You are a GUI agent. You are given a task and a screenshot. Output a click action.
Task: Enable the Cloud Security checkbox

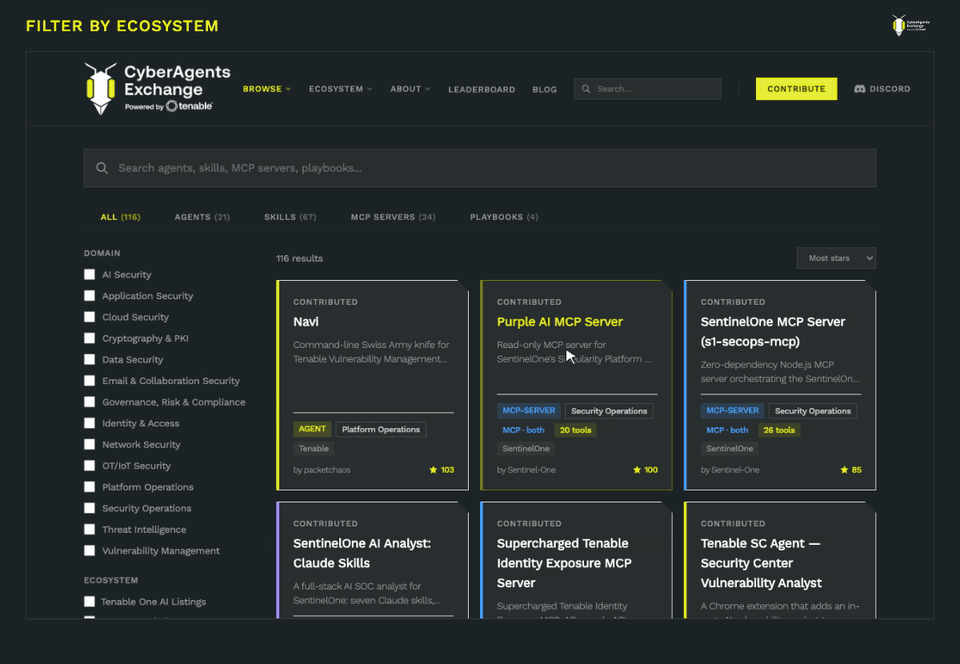89,317
